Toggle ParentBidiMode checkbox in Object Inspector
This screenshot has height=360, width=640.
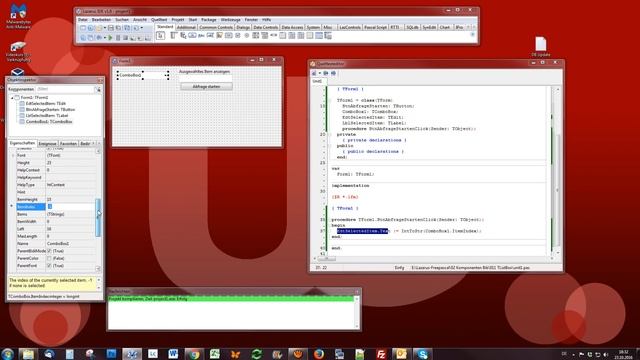(49, 251)
